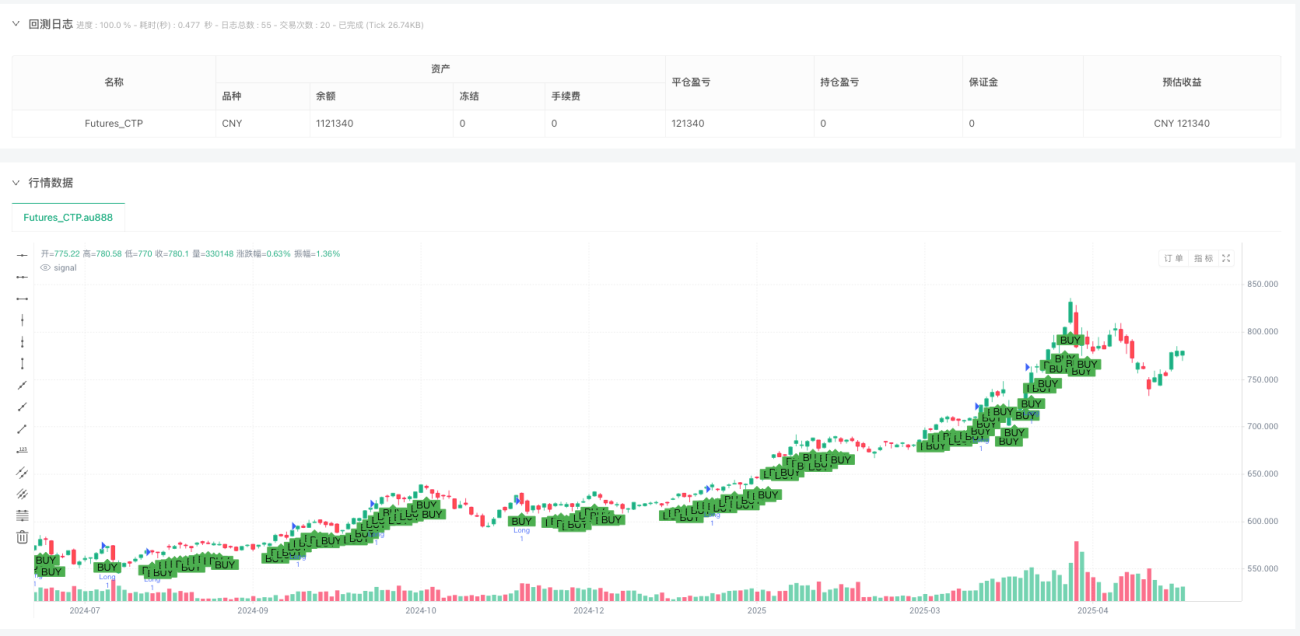The width and height of the screenshot is (1300, 636).
Task: Switch to the Futures_CTP.au888 tab
Action: pyautogui.click(x=68, y=217)
